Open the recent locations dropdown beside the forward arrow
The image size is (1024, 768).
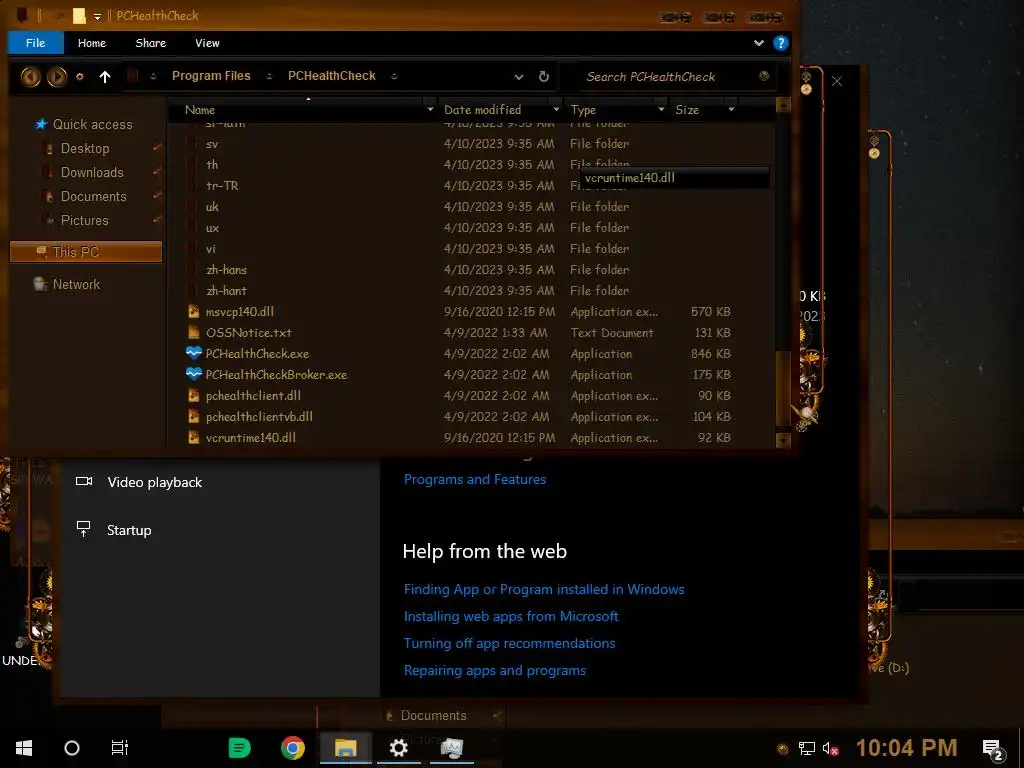pos(80,76)
